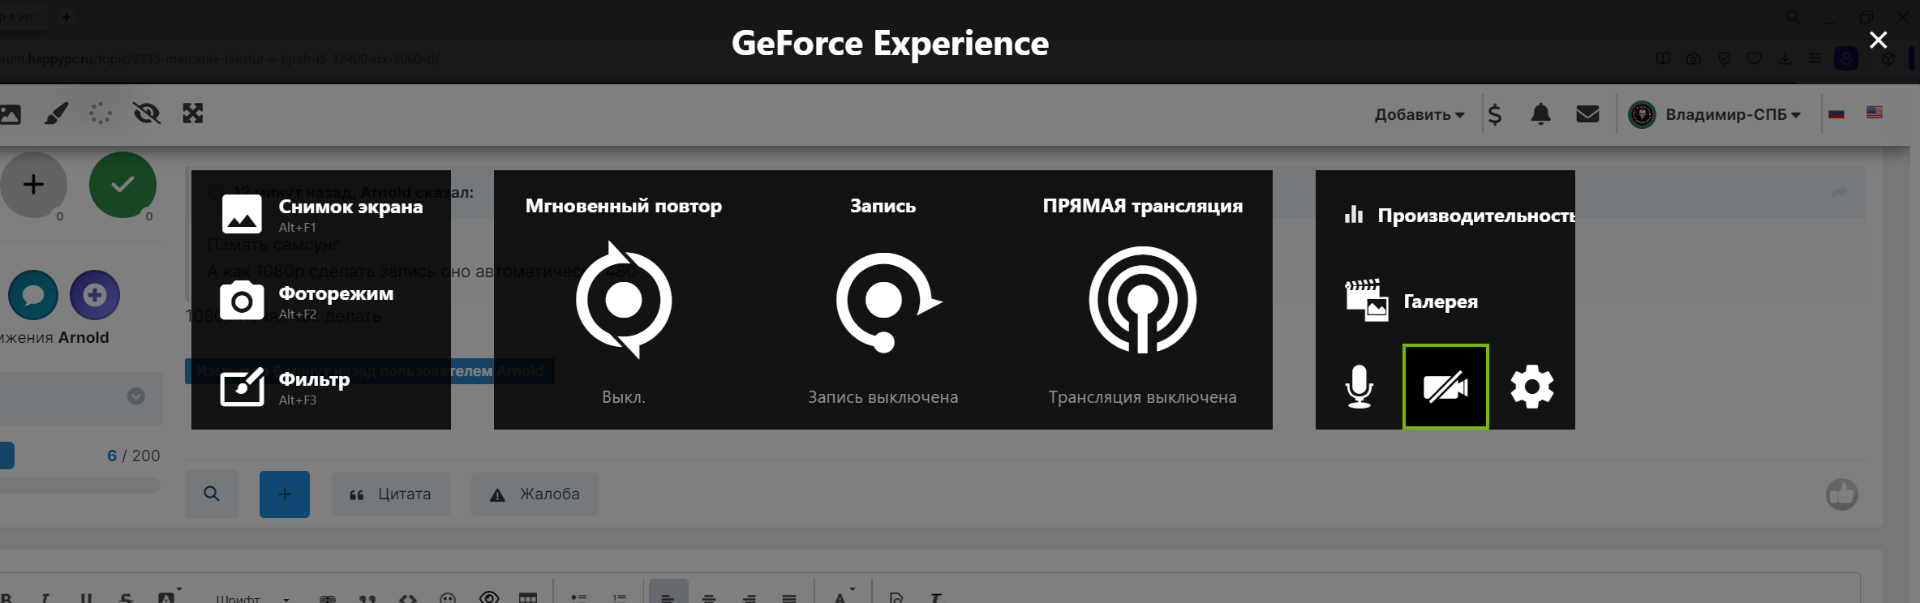Image resolution: width=1920 pixels, height=603 pixels.
Task: Click the Жалоба report button
Action: pyautogui.click(x=534, y=494)
